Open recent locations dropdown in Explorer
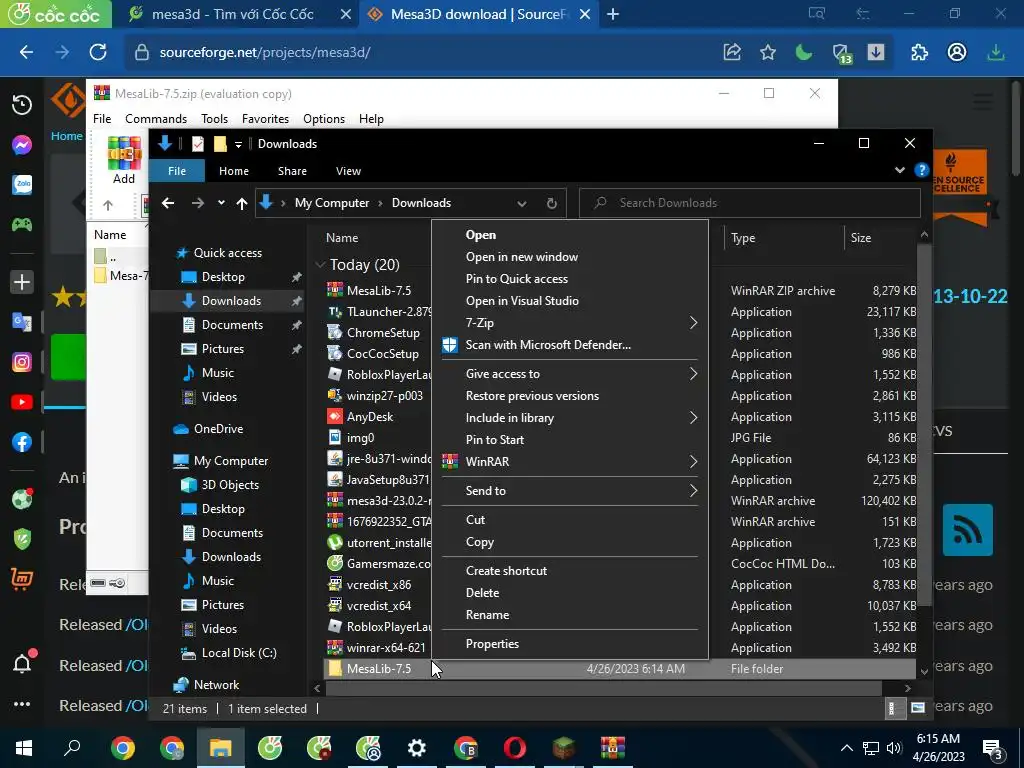This screenshot has width=1024, height=768. 221,203
